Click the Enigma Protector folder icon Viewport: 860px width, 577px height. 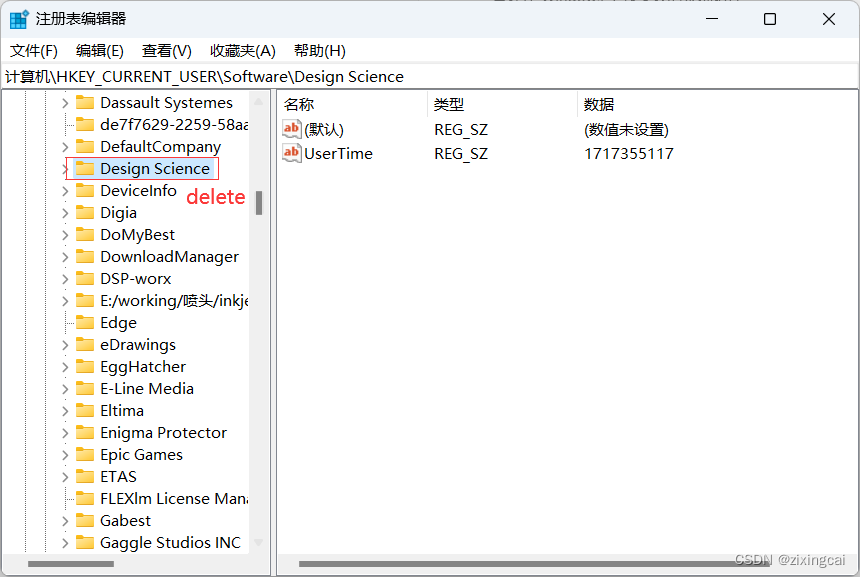tap(84, 432)
